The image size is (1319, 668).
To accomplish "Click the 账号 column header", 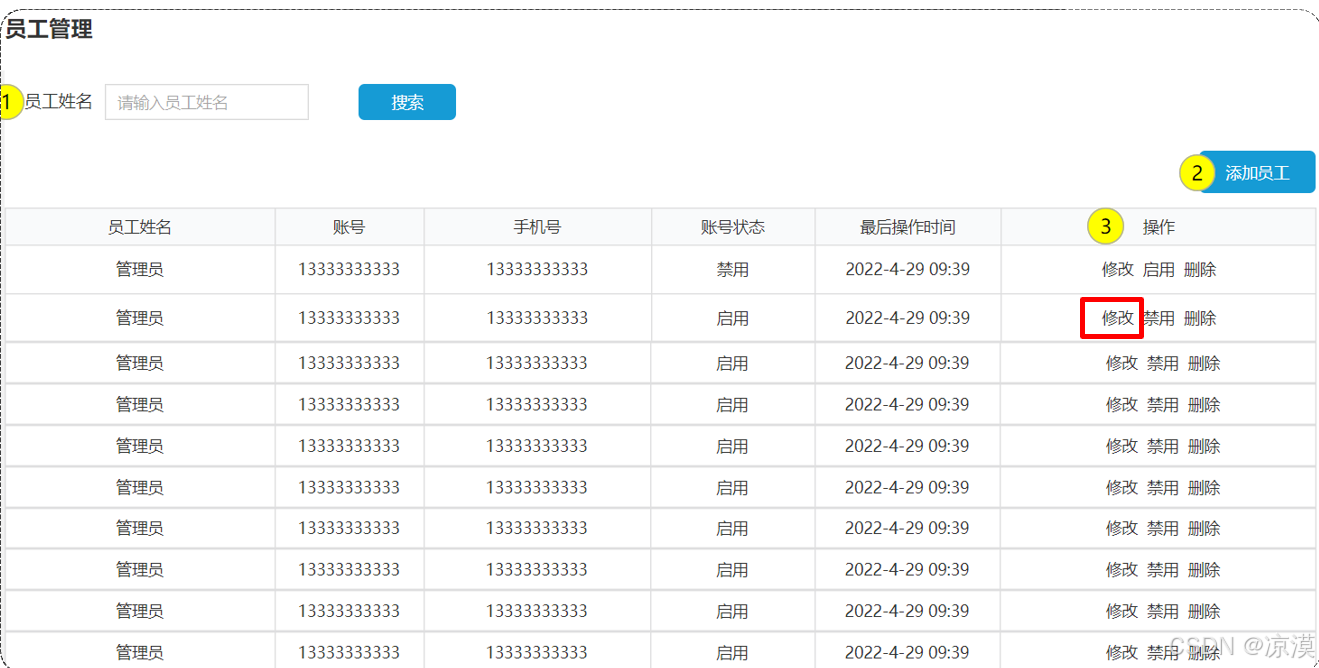I will pos(349,227).
